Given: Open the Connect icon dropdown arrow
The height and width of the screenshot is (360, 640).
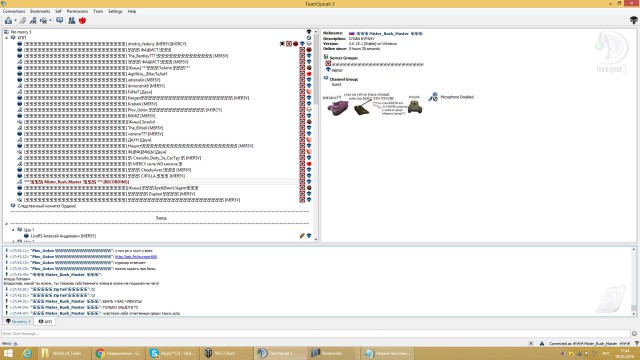Looking at the screenshot, I should [15, 20].
